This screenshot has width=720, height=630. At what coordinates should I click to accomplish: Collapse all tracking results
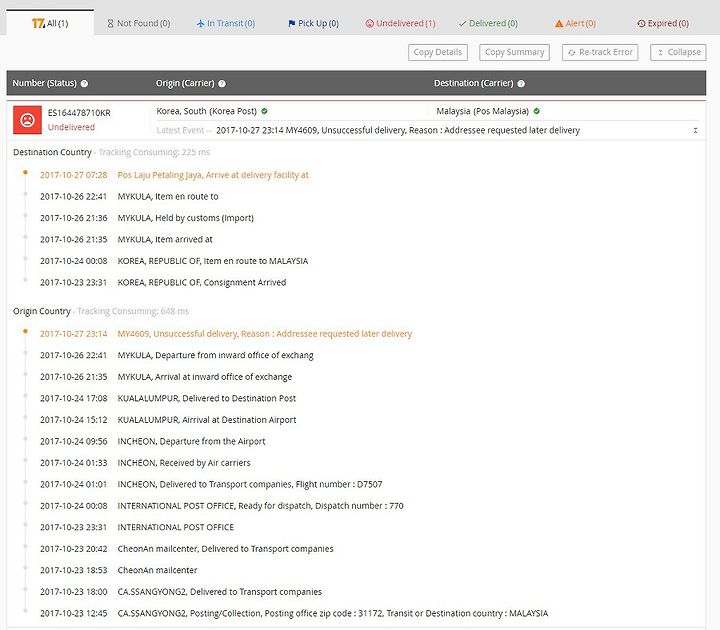678,52
